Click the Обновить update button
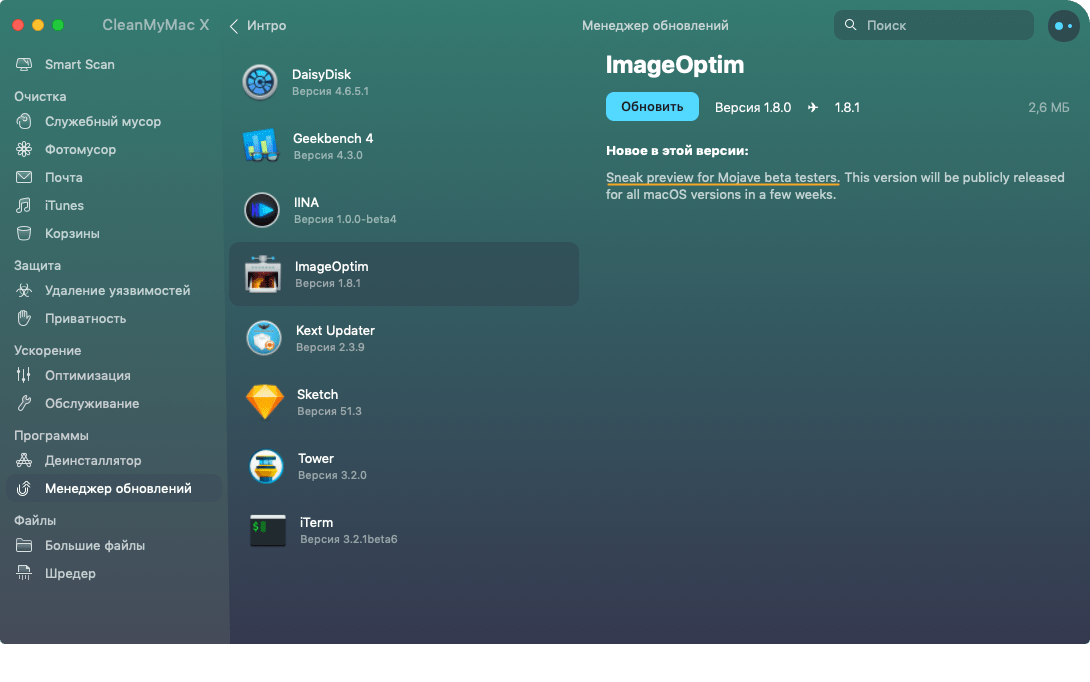 coord(652,106)
